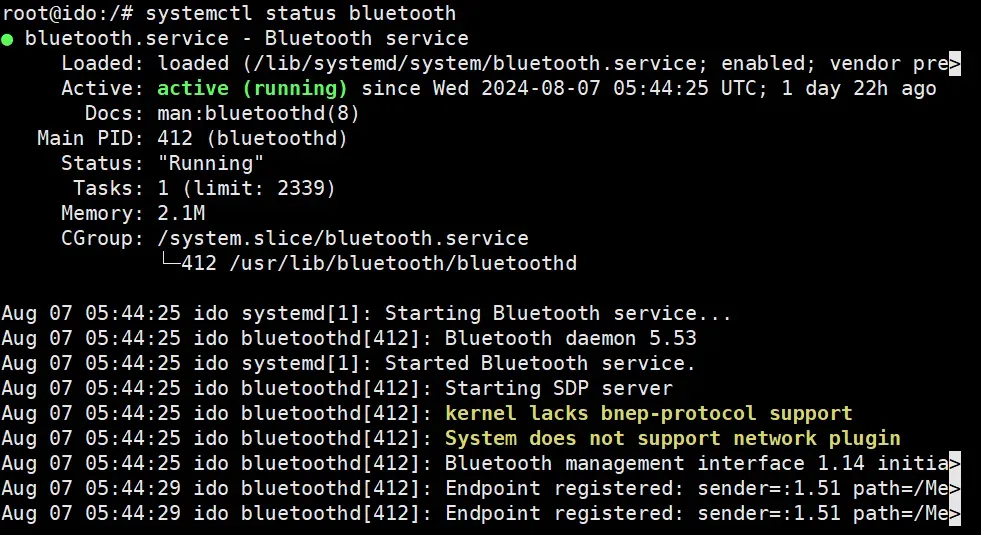Screen dimensions: 981x535
Task: Click the 'systemctl status bluetooth' command text
Action: 301,13
